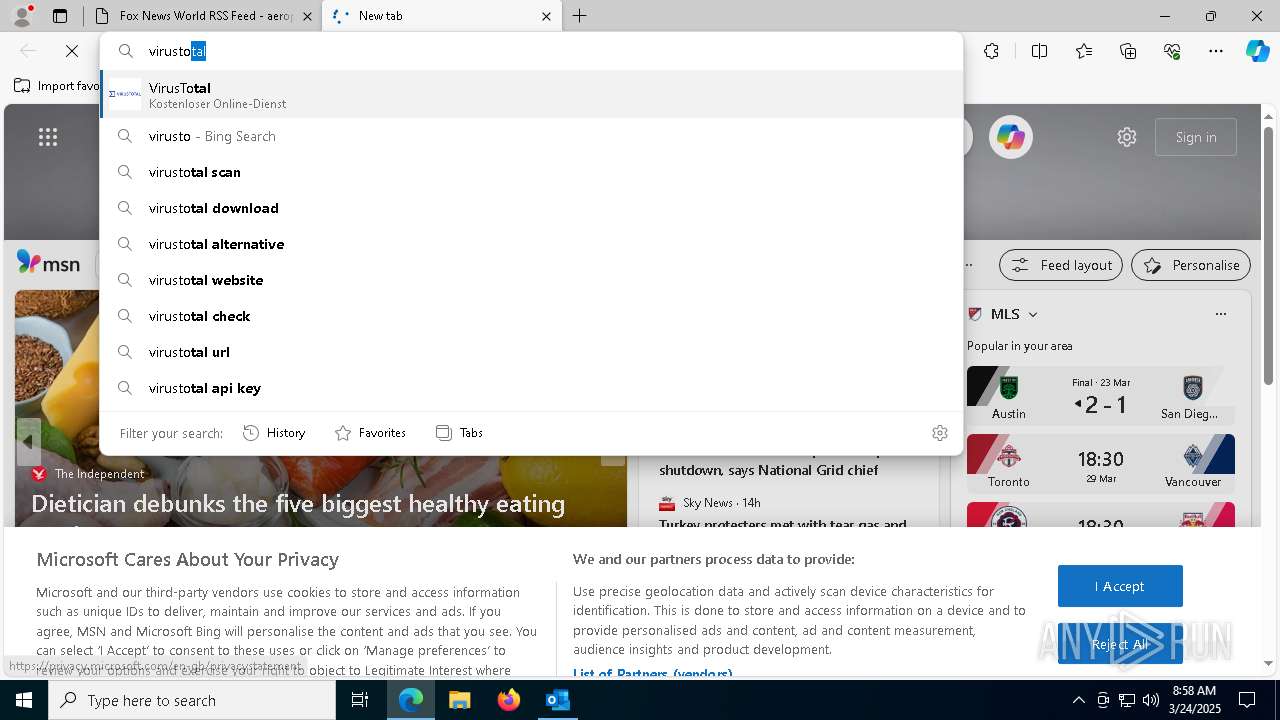Stop loading page with X button

(72, 51)
